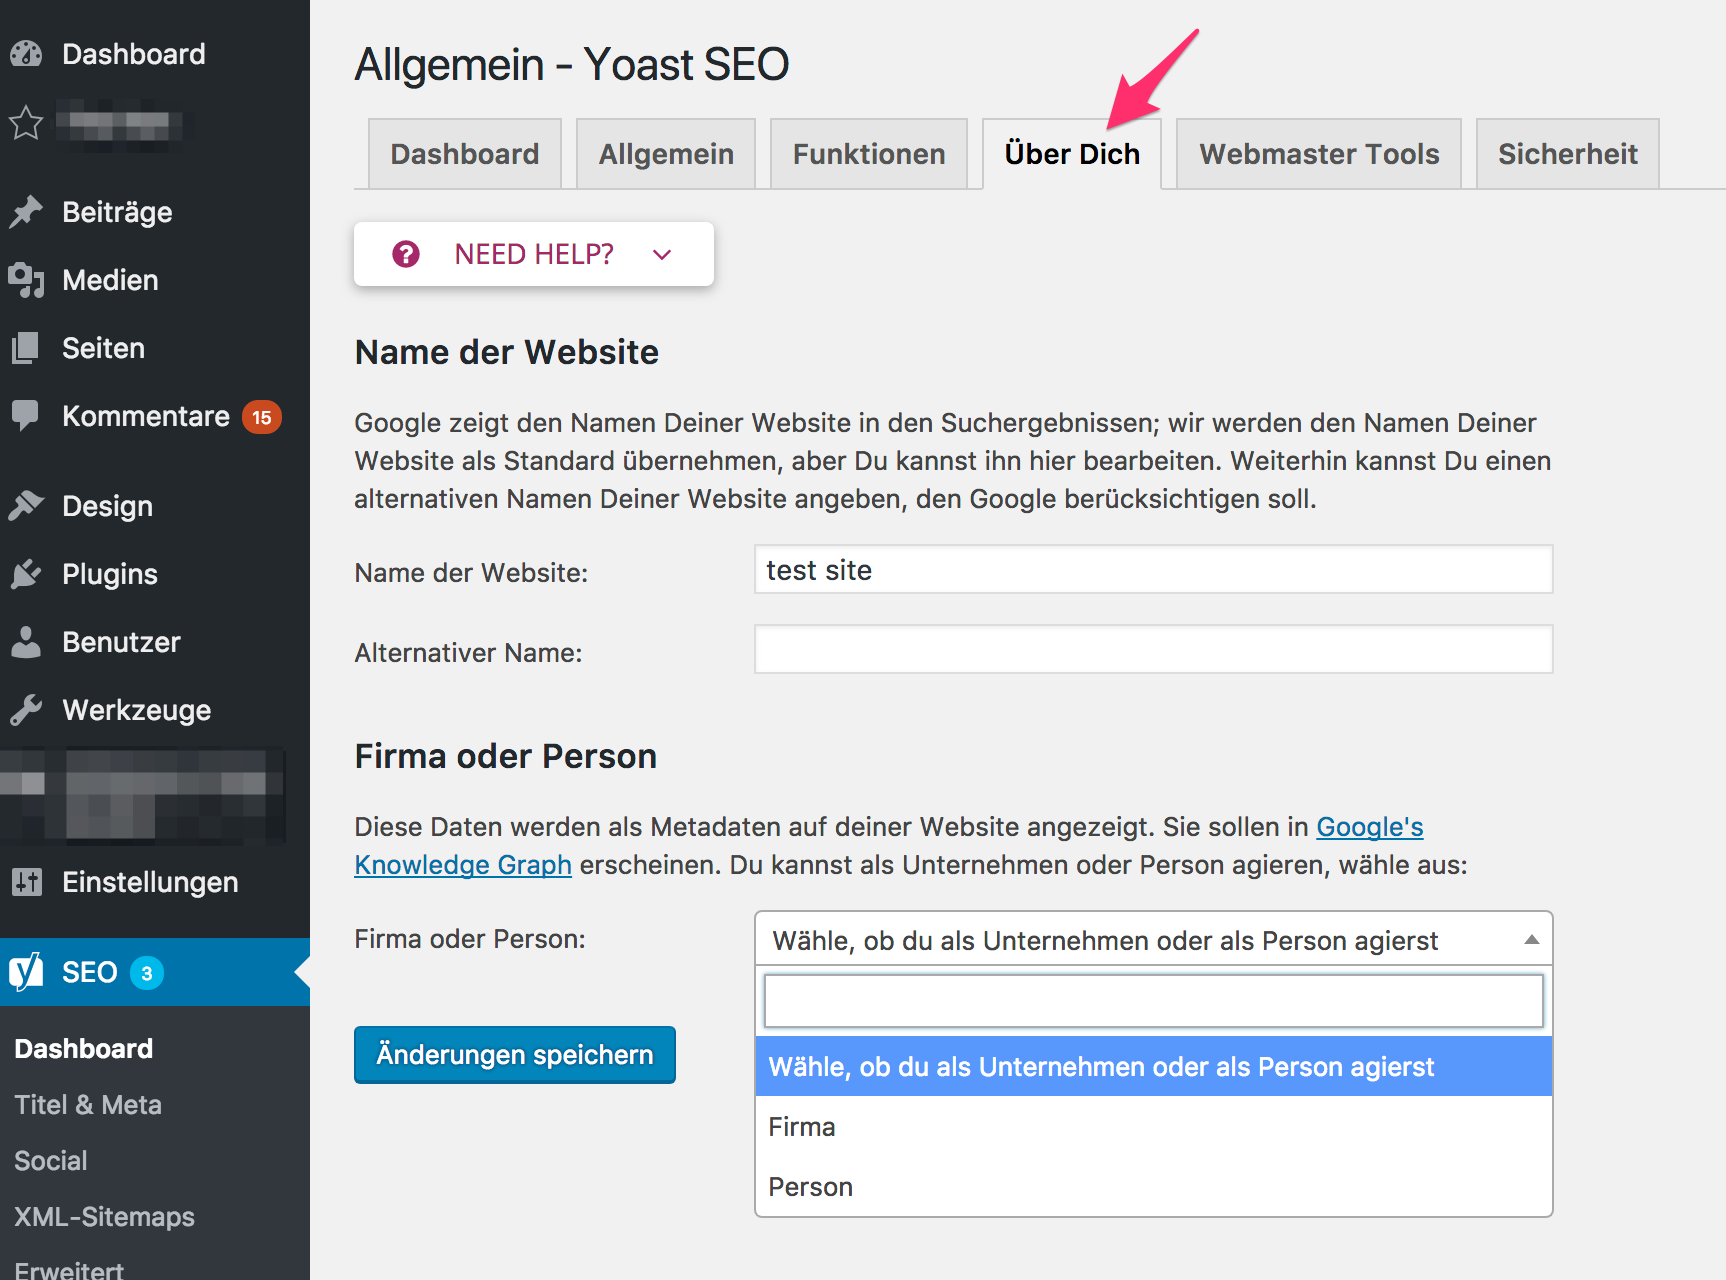The width and height of the screenshot is (1726, 1280).
Task: Click the Kommentare speech bubble icon
Action: pos(26,416)
